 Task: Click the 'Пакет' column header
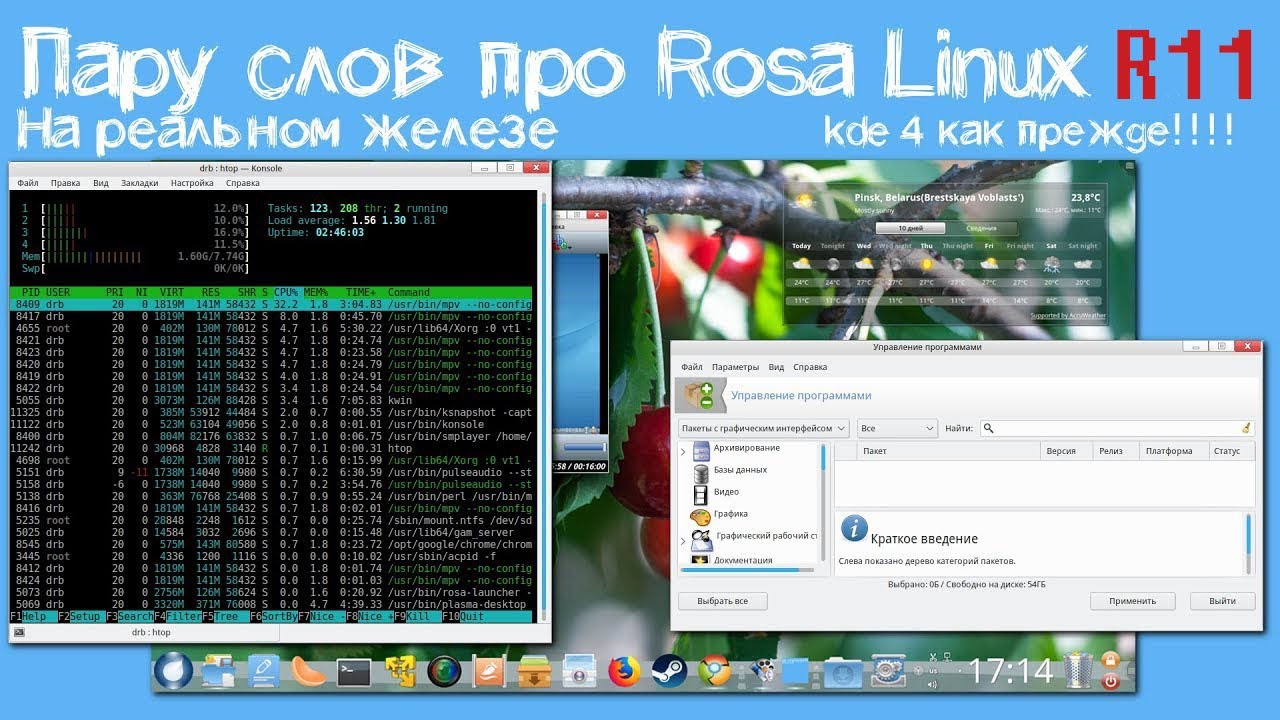[948, 451]
